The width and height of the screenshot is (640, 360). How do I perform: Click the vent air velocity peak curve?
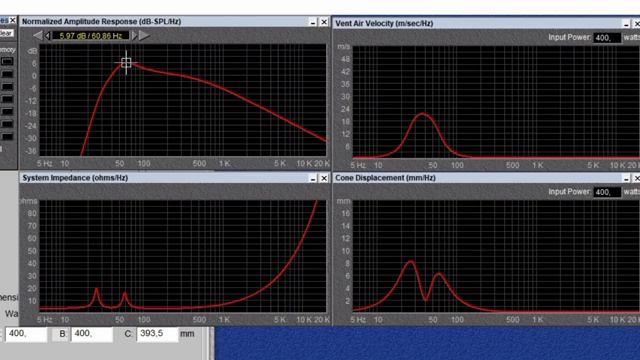[x=422, y=114]
